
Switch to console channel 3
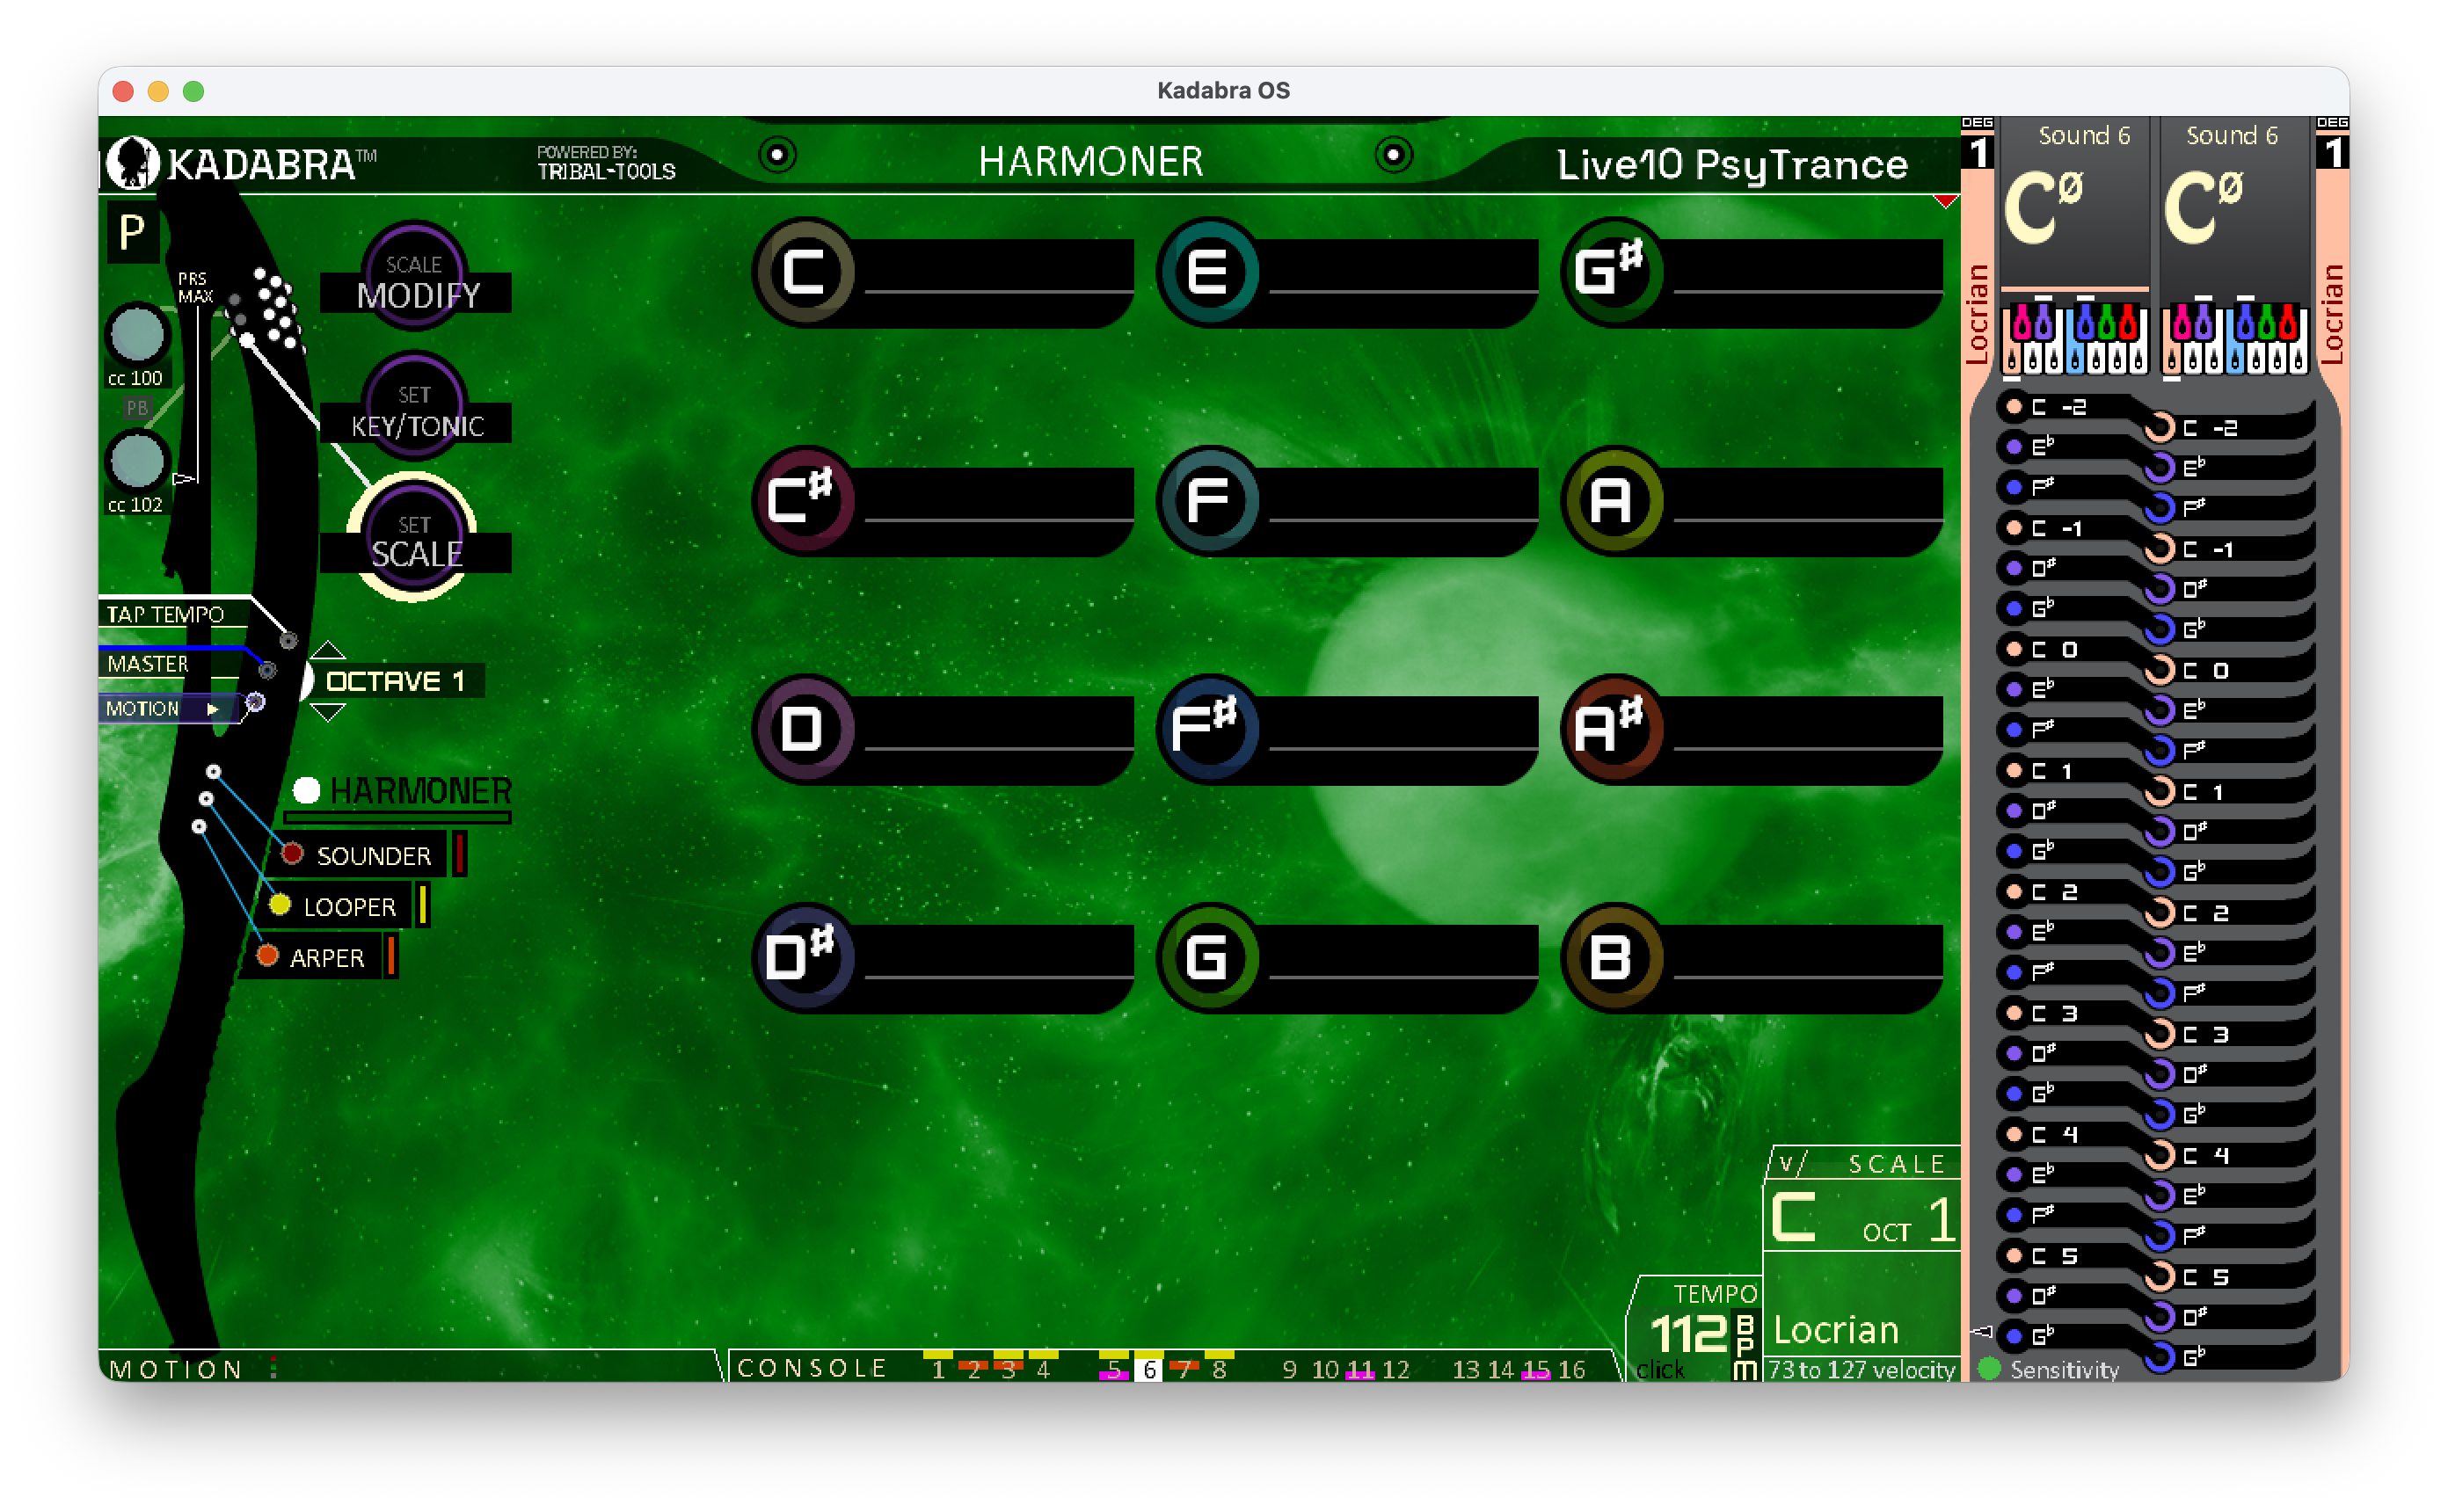point(1008,1369)
